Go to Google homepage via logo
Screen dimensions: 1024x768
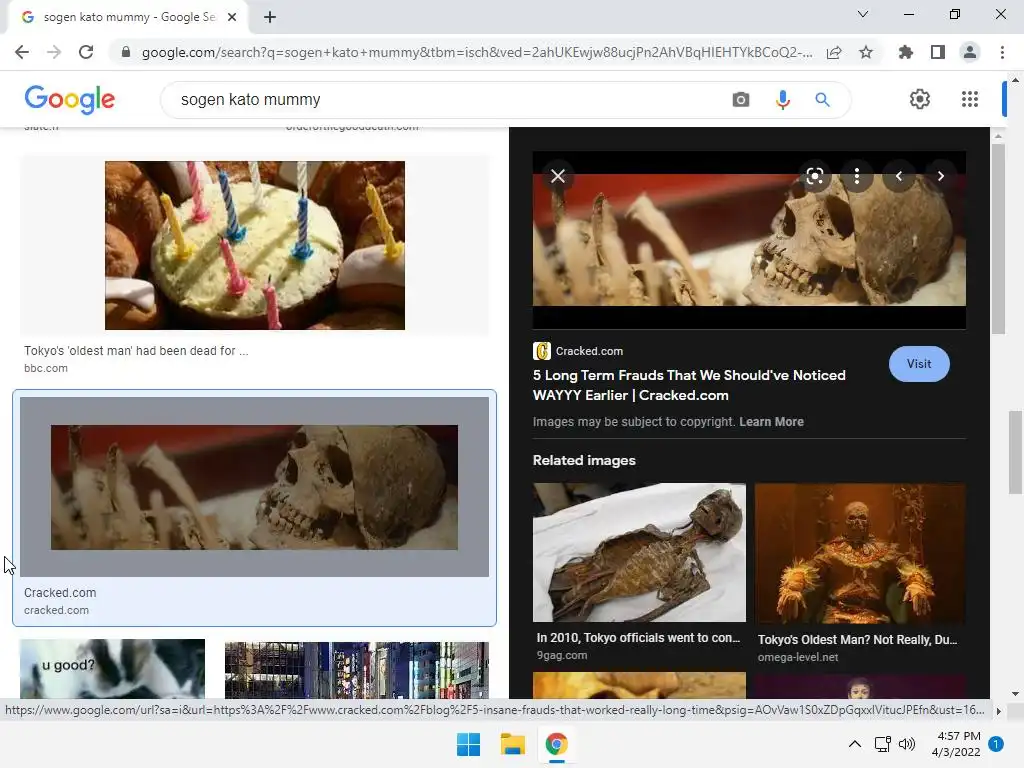pos(70,99)
